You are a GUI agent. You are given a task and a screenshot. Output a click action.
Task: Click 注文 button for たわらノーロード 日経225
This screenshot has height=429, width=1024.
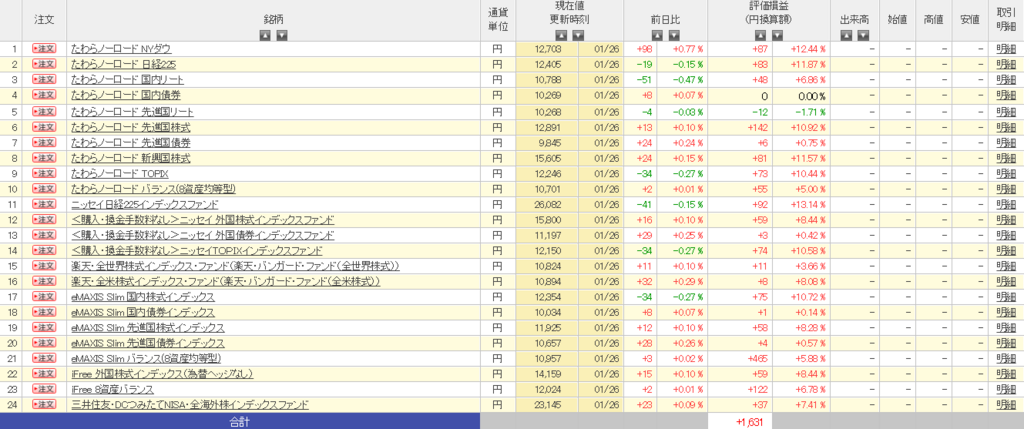point(44,64)
